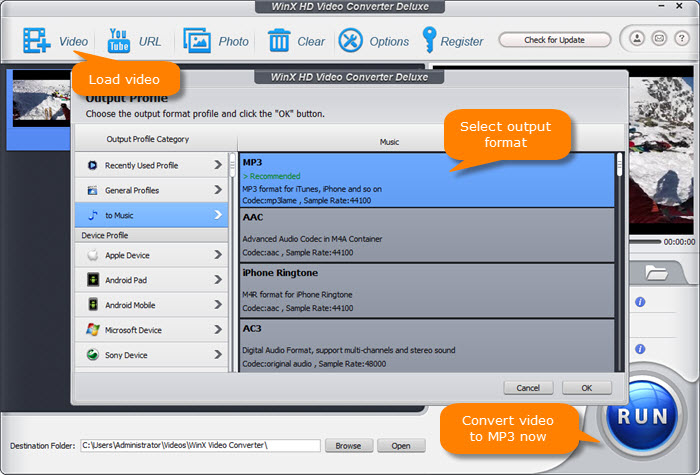This screenshot has height=475, width=700.
Task: Click the Open destination folder button
Action: 401,446
